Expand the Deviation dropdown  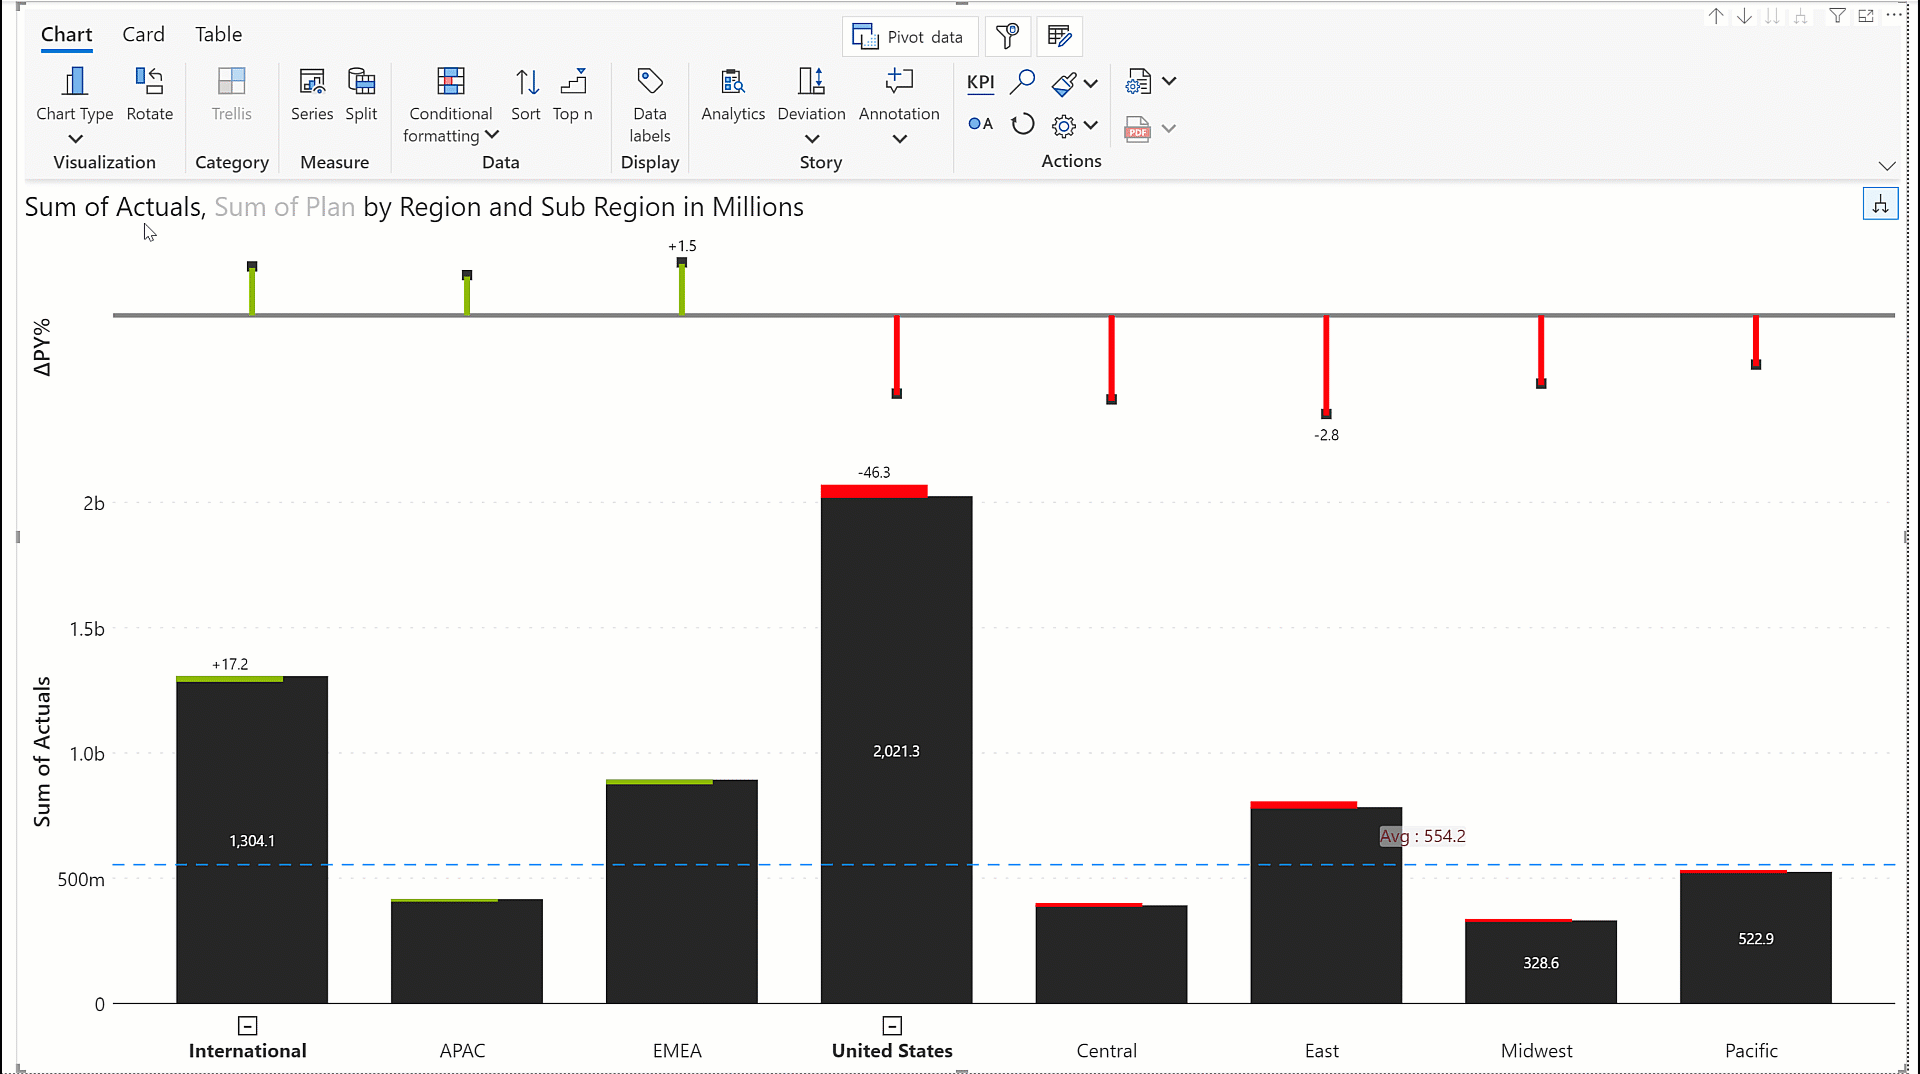pyautogui.click(x=811, y=139)
